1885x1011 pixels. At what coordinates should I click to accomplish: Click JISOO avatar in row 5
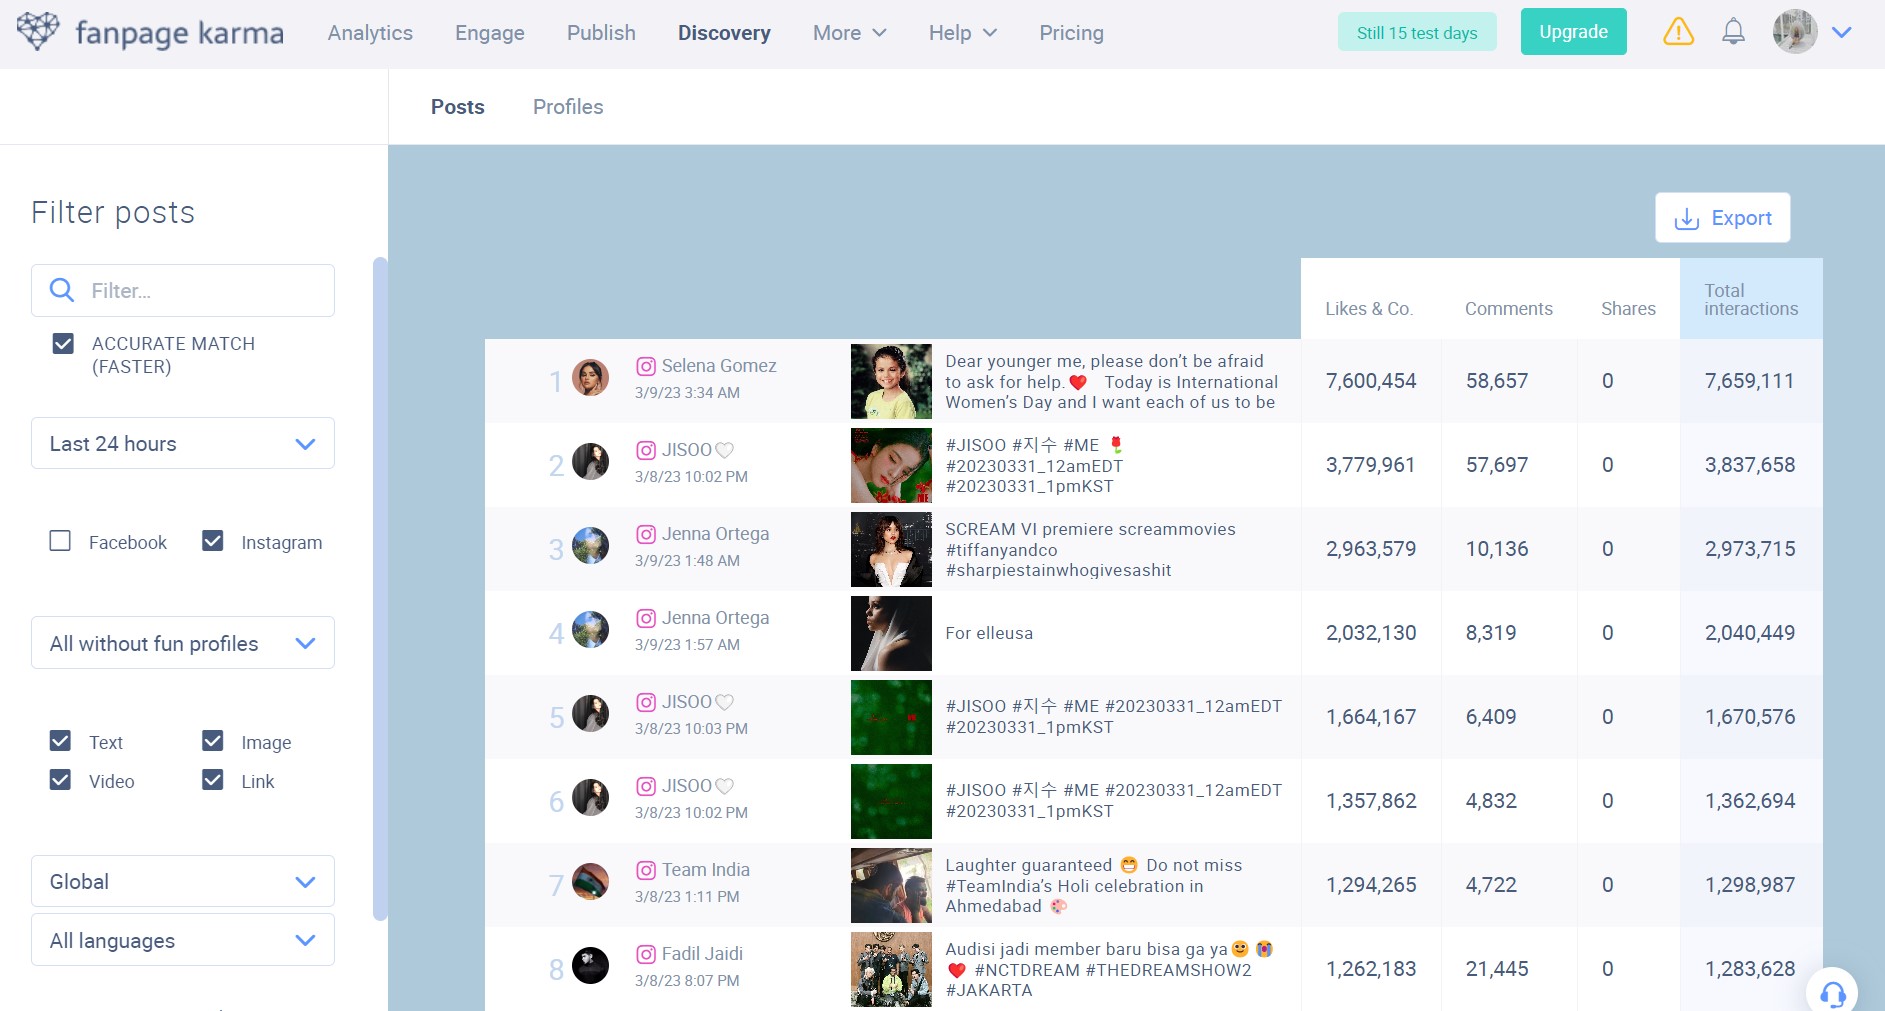pyautogui.click(x=590, y=714)
